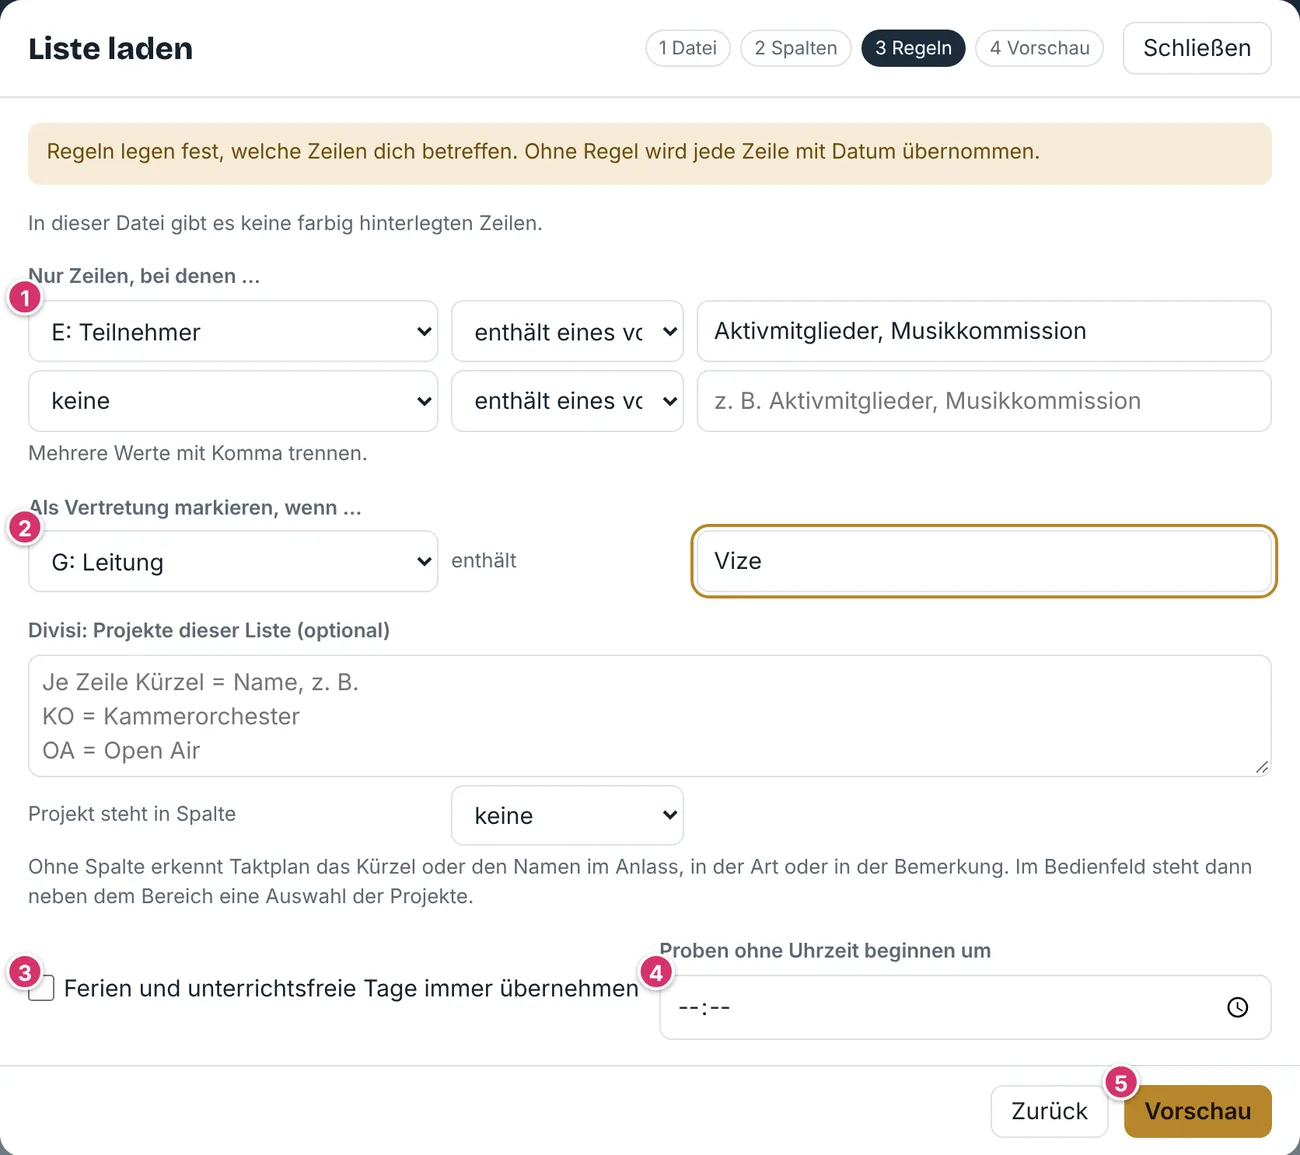Click 'Mehrere Werte mit Komma trennen.' hint

198,453
